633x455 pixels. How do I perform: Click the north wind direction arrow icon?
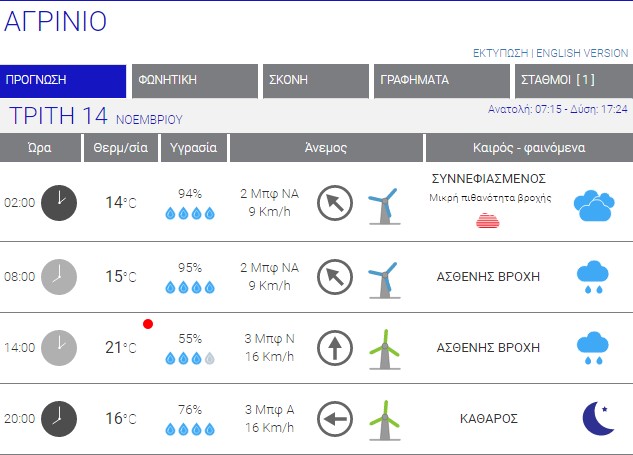pos(335,348)
